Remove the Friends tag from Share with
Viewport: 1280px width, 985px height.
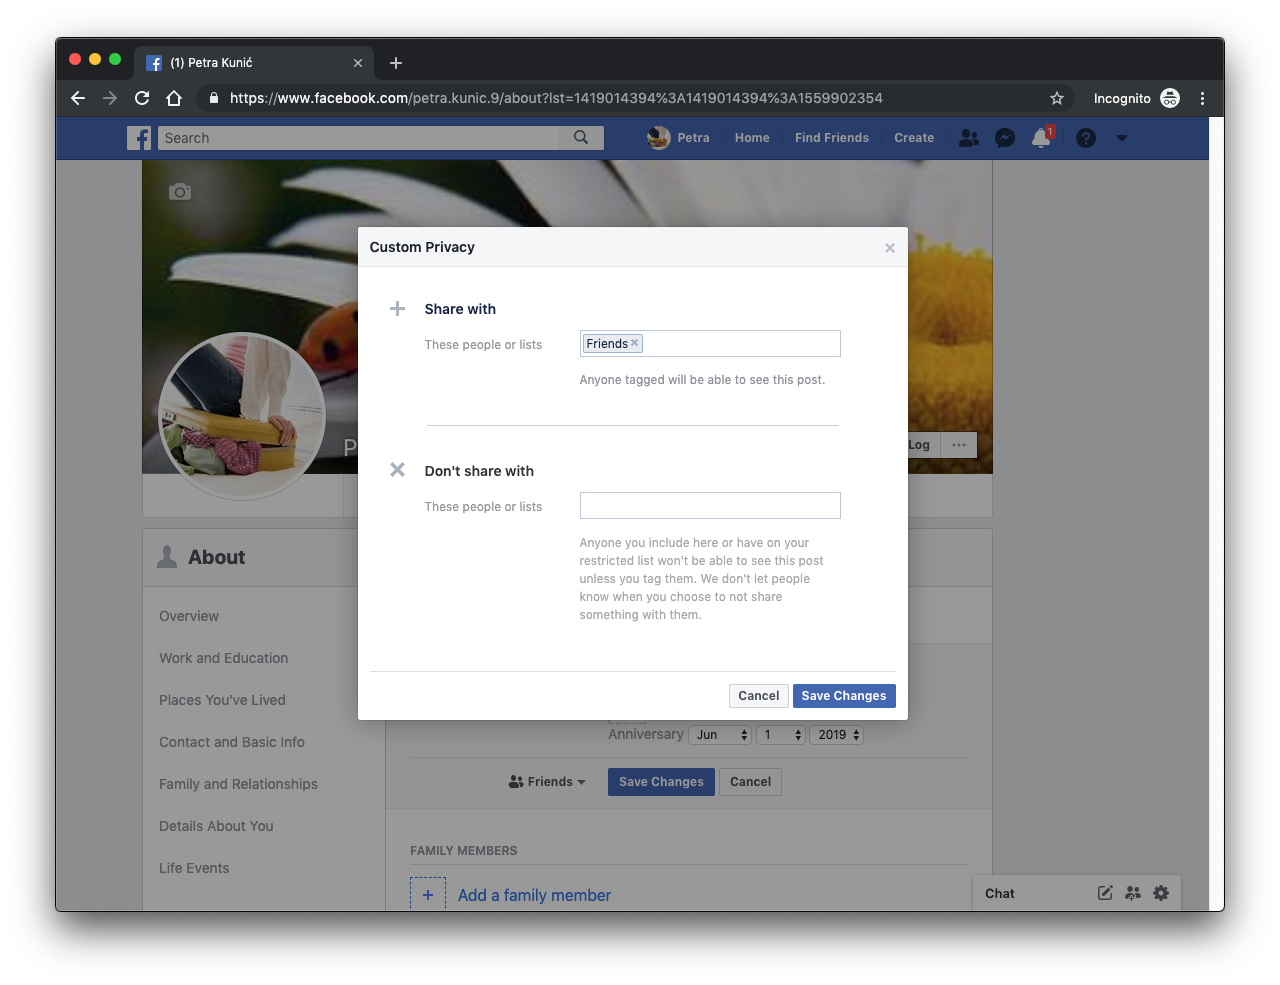tap(634, 343)
